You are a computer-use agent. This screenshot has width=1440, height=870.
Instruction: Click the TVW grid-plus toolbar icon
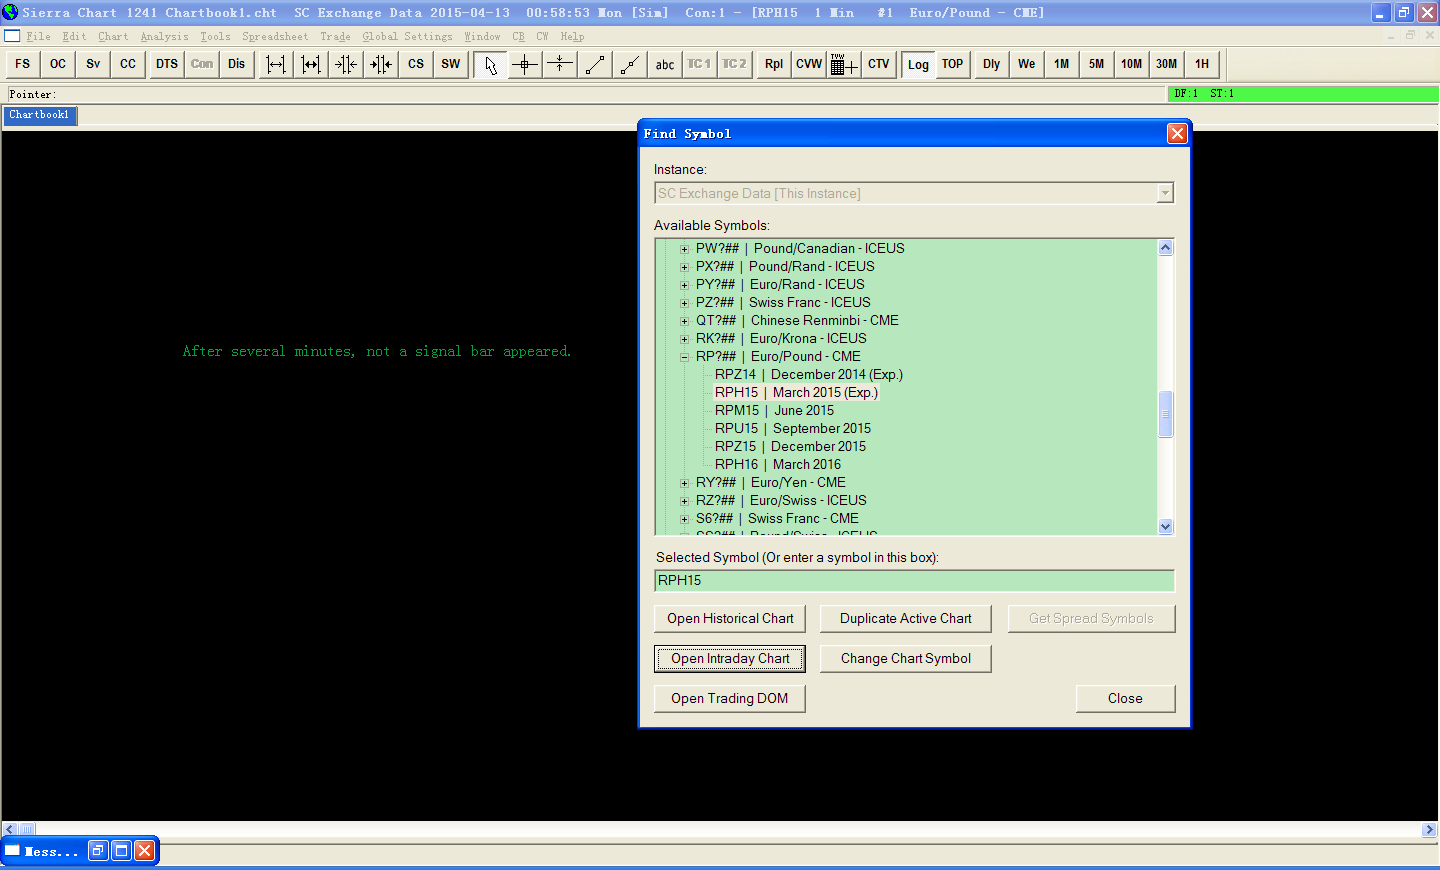(x=844, y=64)
